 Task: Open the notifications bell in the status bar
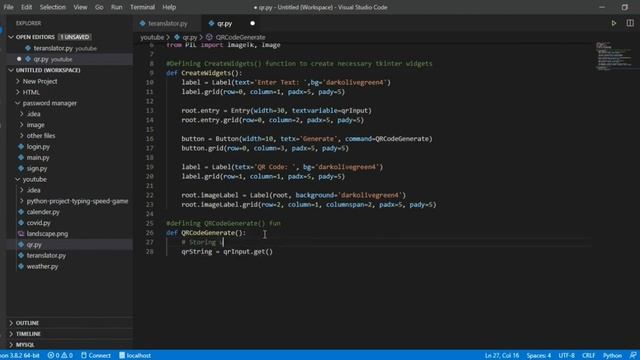(633, 356)
